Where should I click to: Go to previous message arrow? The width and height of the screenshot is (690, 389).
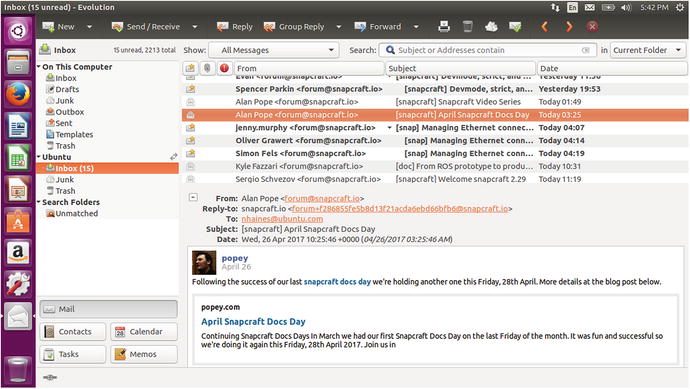point(544,27)
